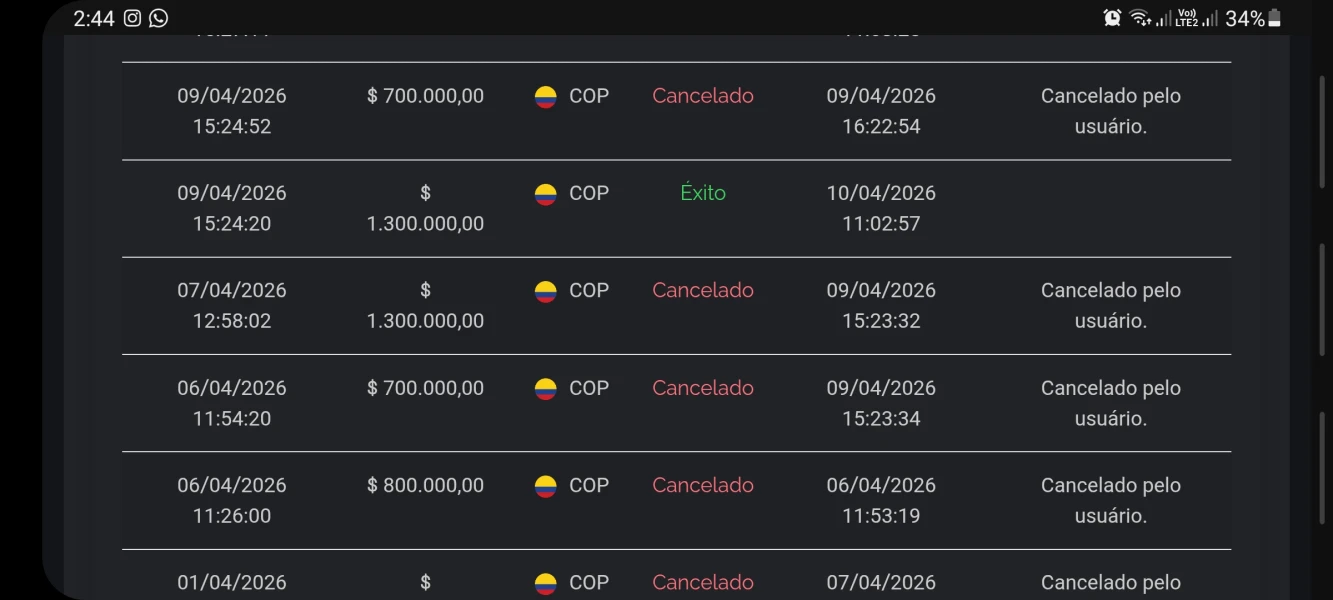Viewport: 1333px width, 600px height.
Task: Click Colombian flag in the 07/04/2026 12:58:02 row
Action: [545, 291]
